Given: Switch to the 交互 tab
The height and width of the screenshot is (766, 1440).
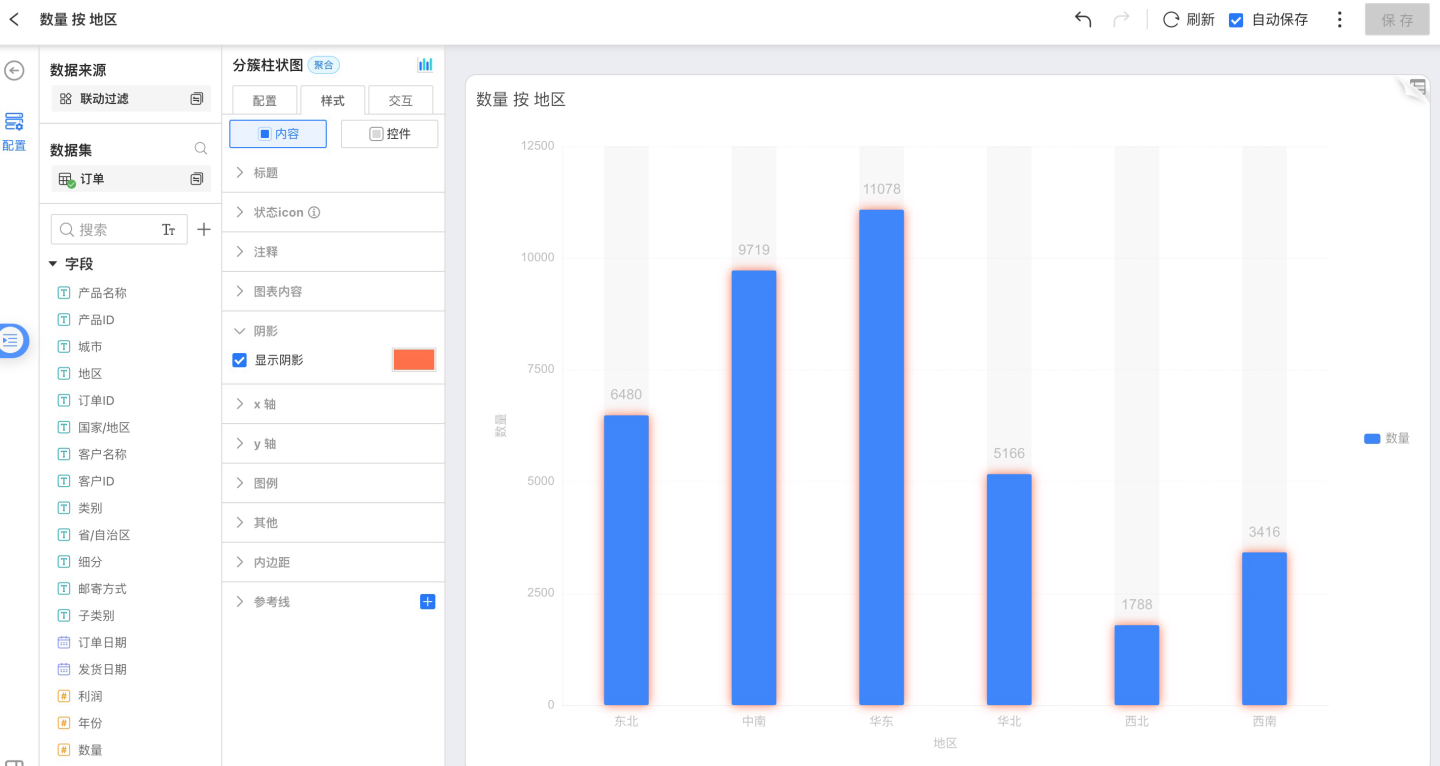Looking at the screenshot, I should pos(400,101).
